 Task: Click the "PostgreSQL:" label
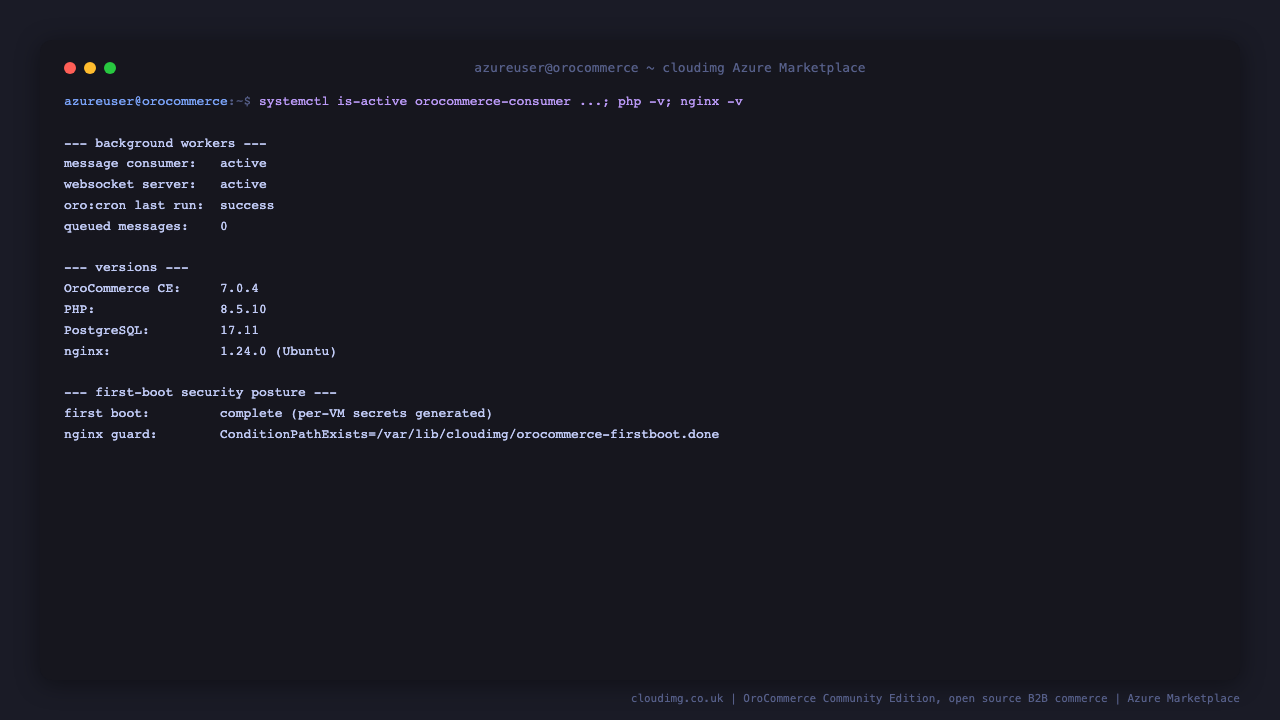pyautogui.click(x=106, y=331)
